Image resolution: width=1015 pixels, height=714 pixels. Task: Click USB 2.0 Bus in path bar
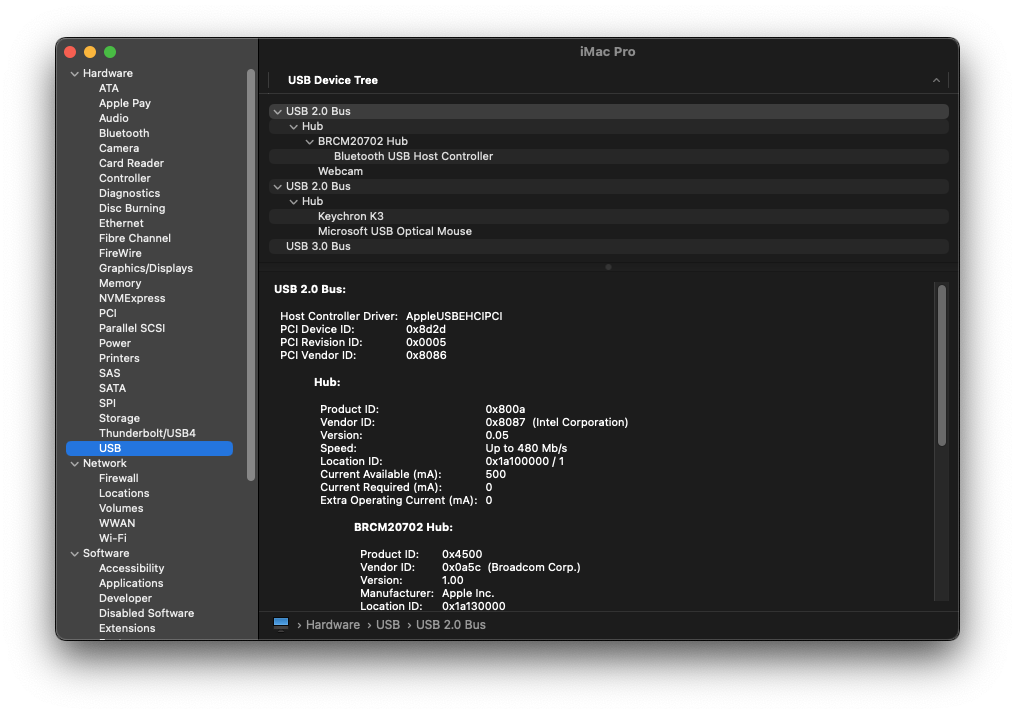(x=451, y=625)
